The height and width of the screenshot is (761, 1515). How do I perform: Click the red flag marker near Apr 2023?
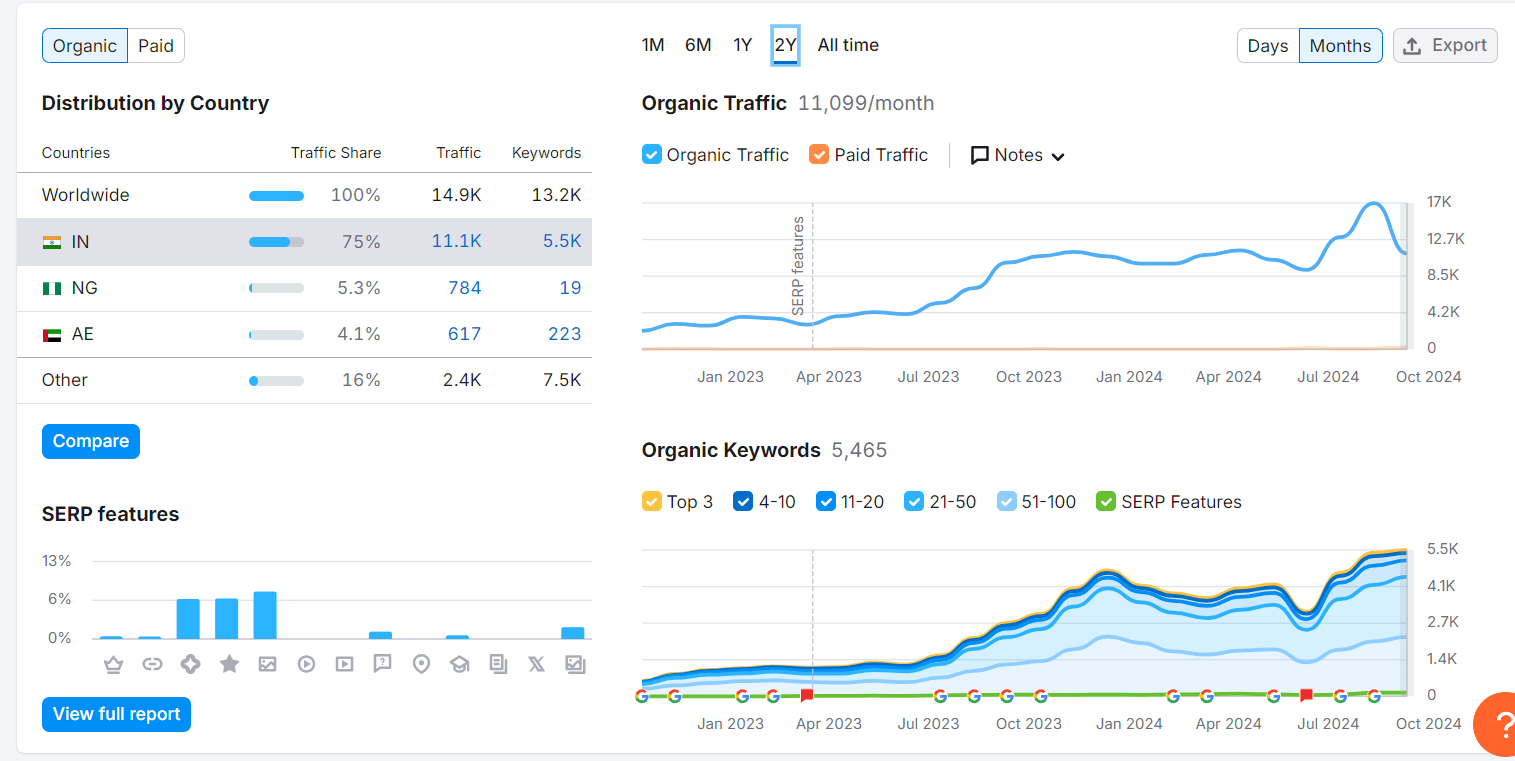(807, 695)
